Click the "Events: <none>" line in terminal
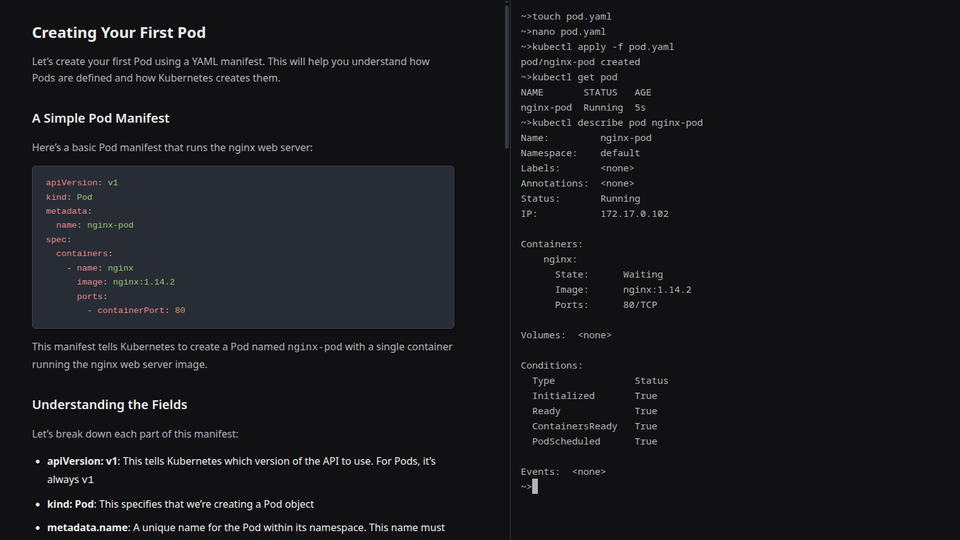Image resolution: width=960 pixels, height=540 pixels. coord(563,472)
